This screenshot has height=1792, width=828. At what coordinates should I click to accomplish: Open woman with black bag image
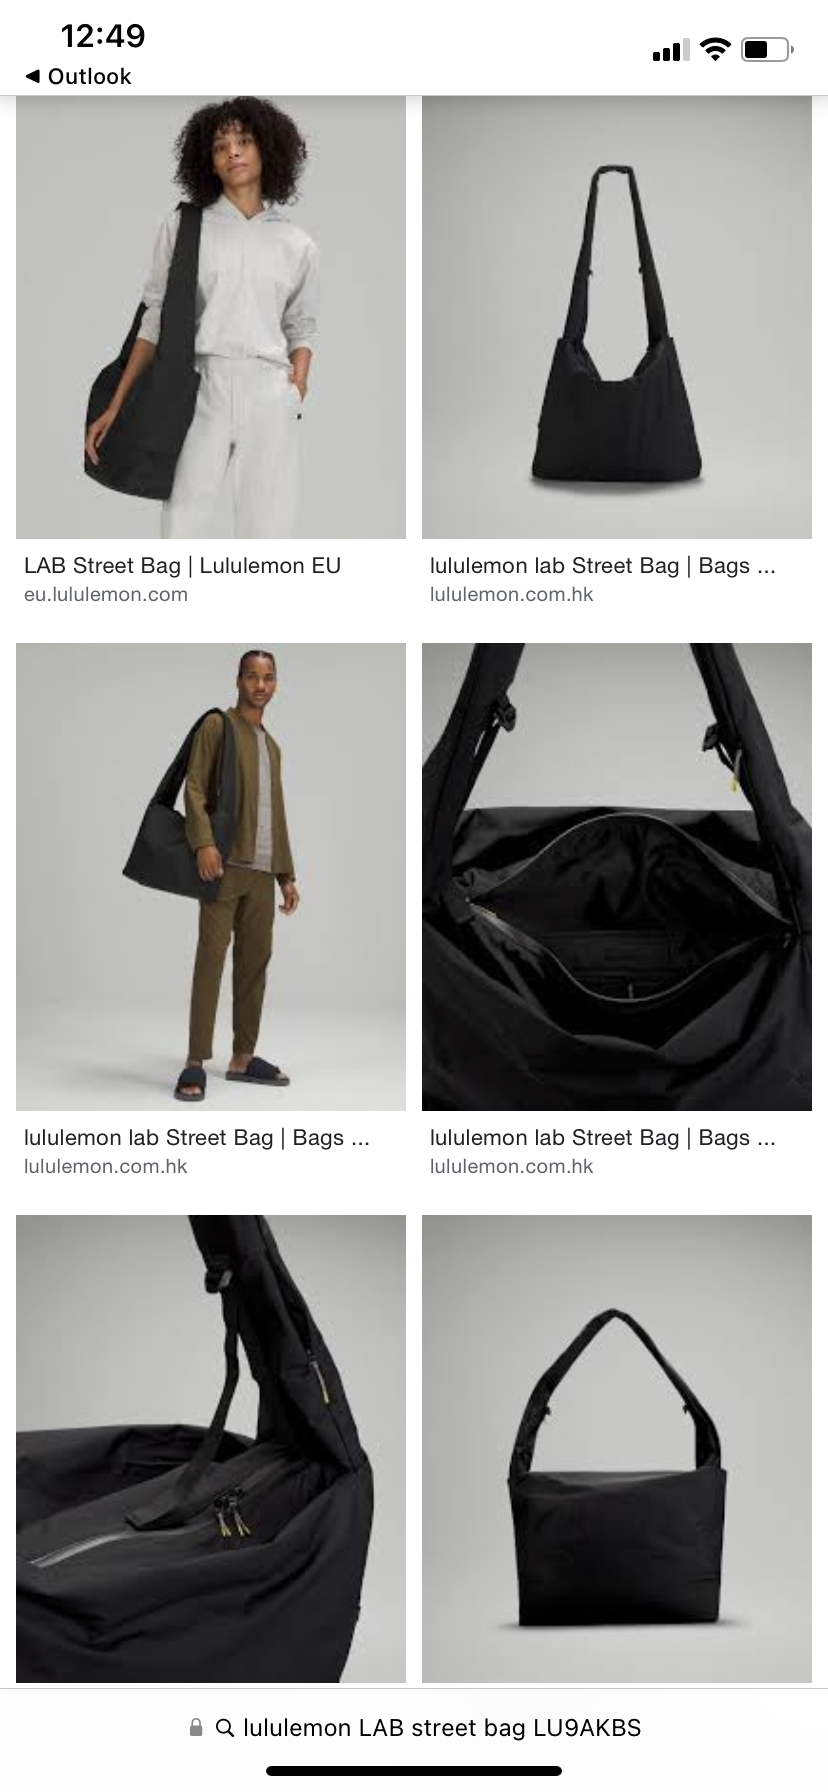[211, 317]
